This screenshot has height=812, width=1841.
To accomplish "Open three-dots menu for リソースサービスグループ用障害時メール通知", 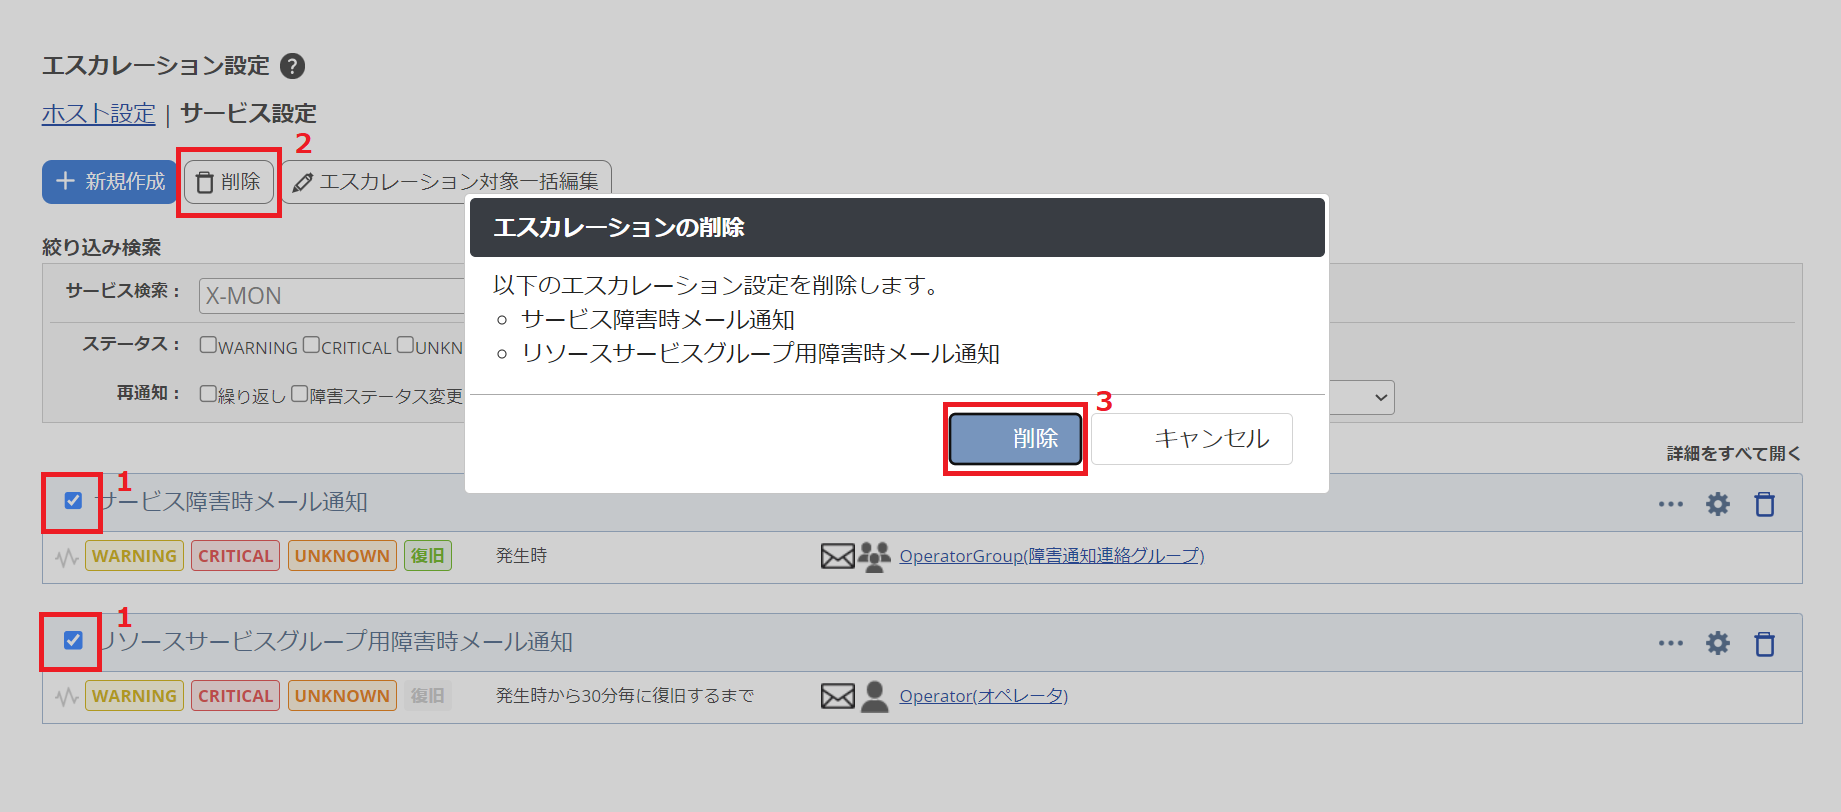I will click(1670, 643).
